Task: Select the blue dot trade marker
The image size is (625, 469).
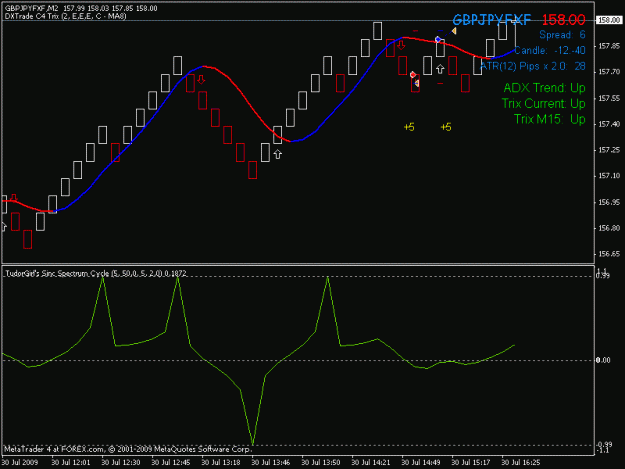Action: point(438,39)
